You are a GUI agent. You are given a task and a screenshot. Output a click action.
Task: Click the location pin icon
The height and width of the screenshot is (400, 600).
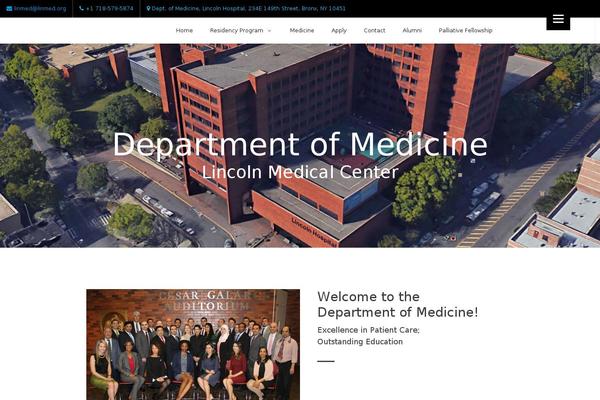tap(148, 8)
